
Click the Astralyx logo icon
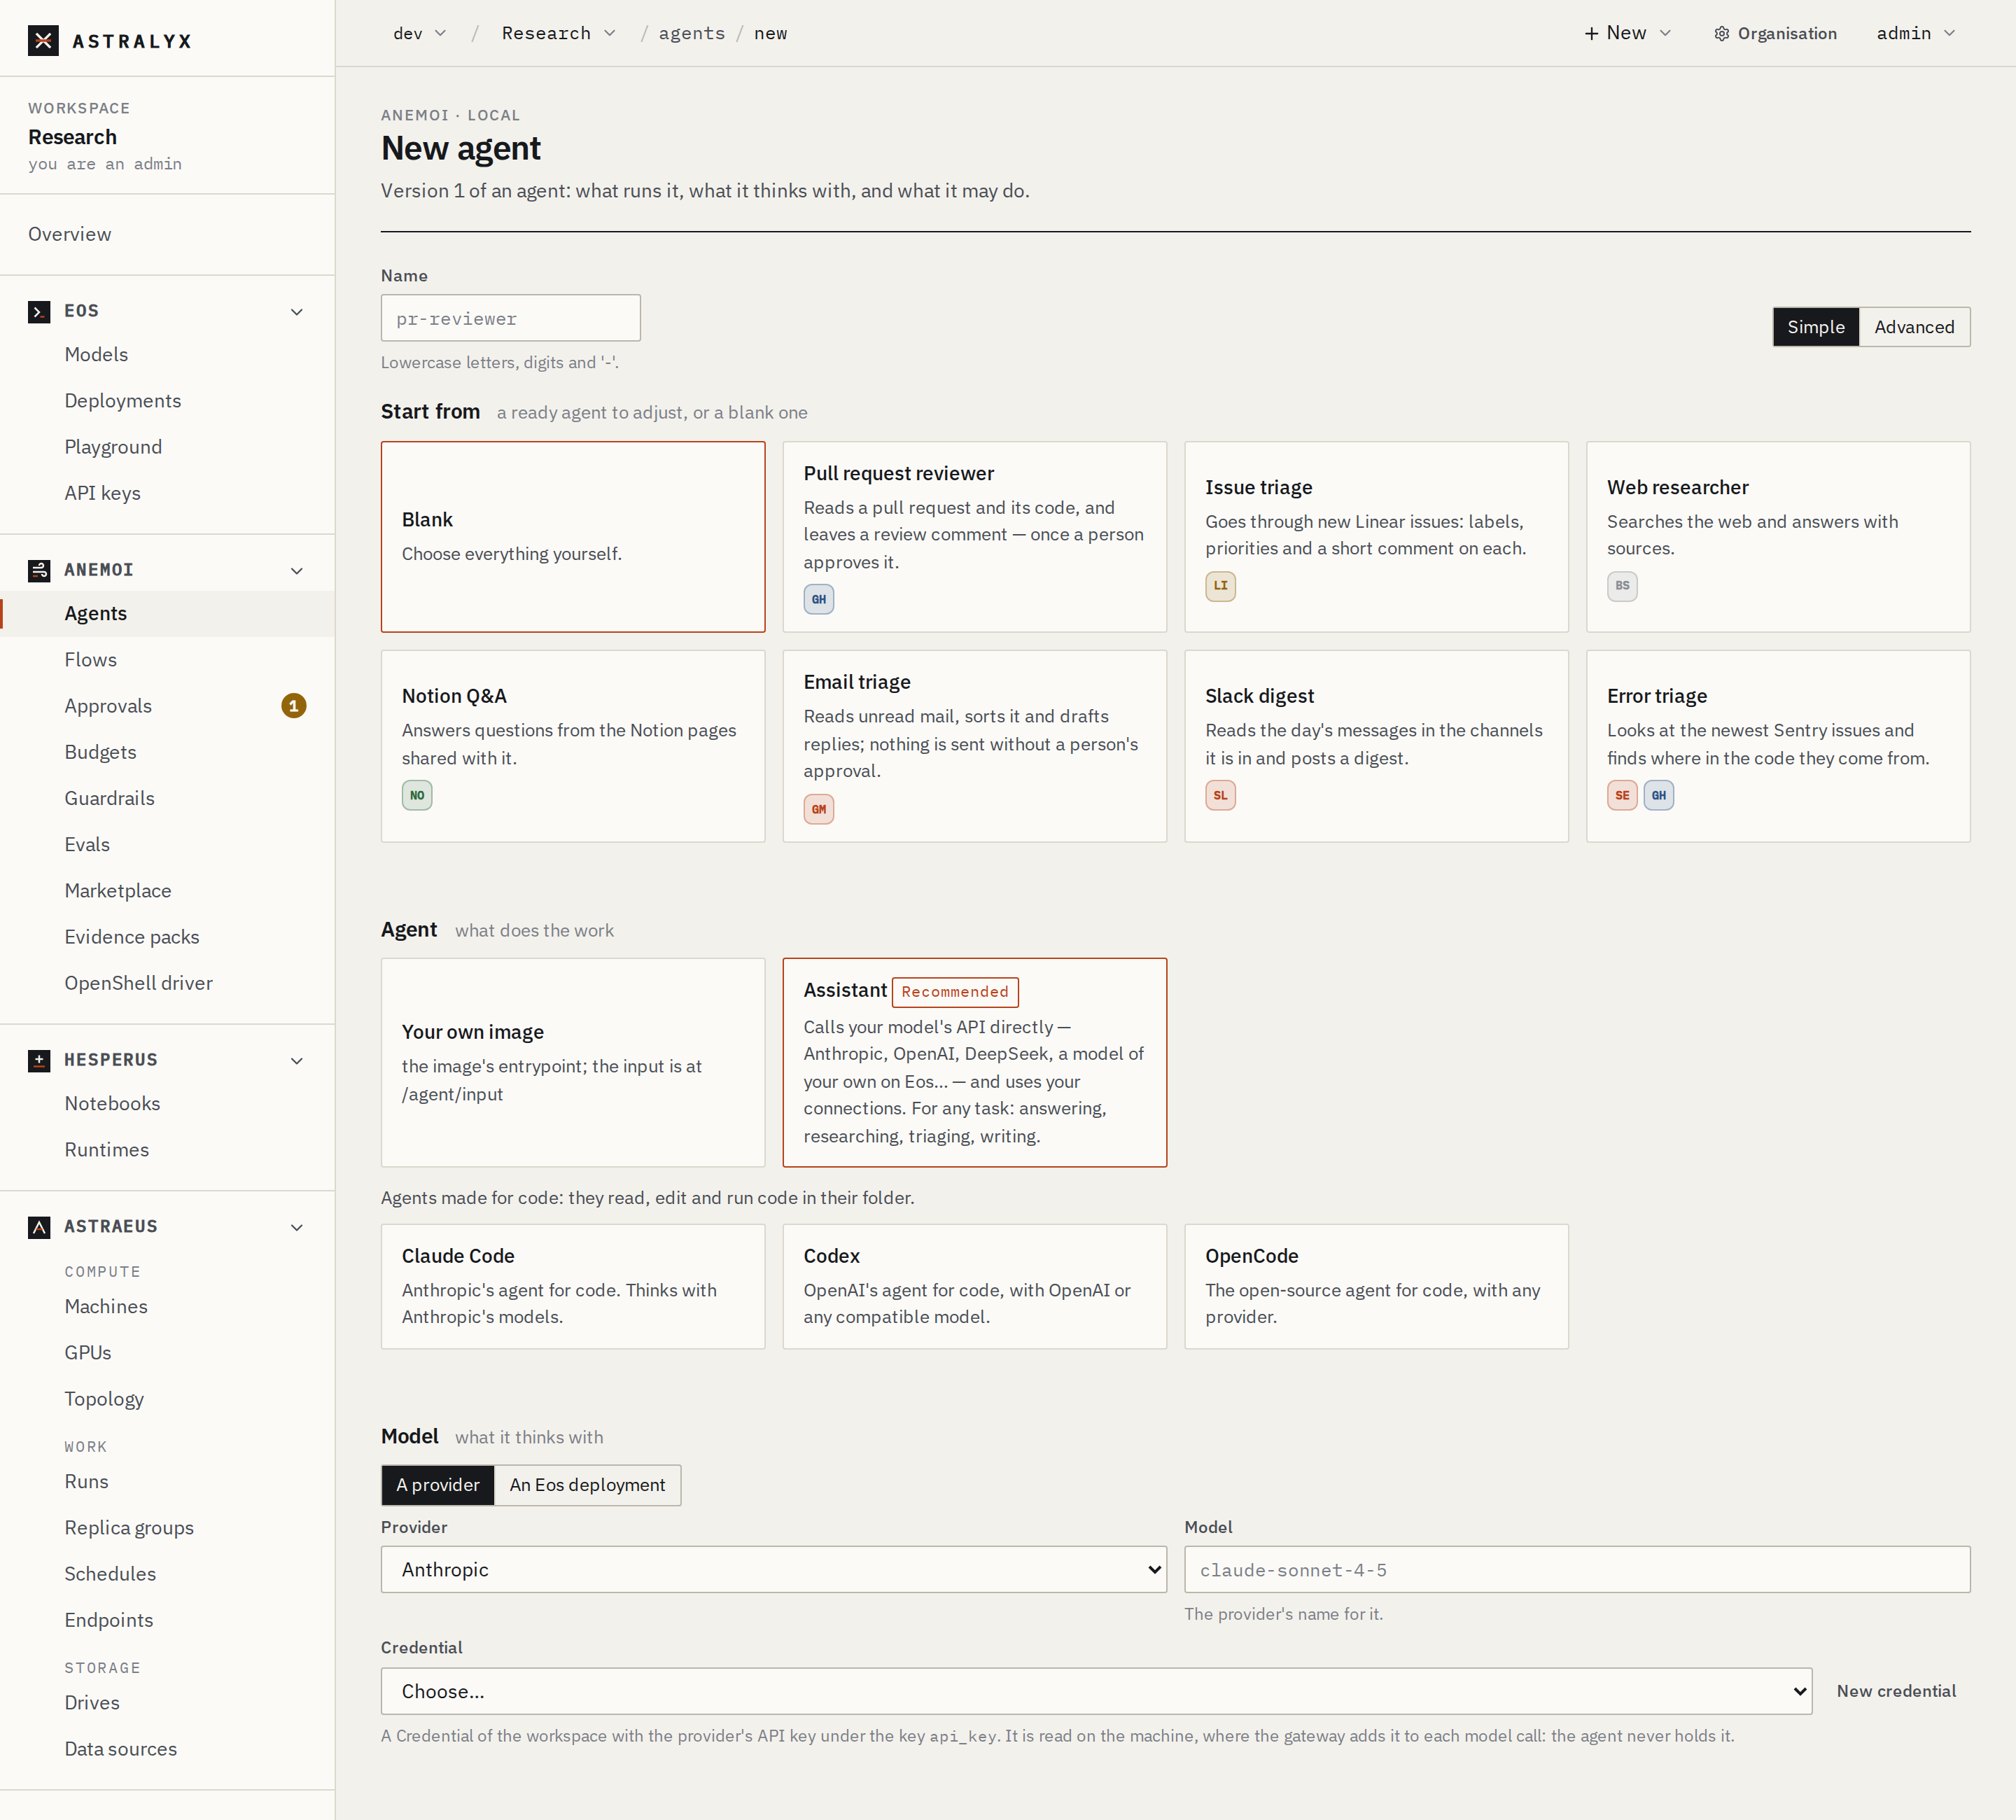coord(43,41)
